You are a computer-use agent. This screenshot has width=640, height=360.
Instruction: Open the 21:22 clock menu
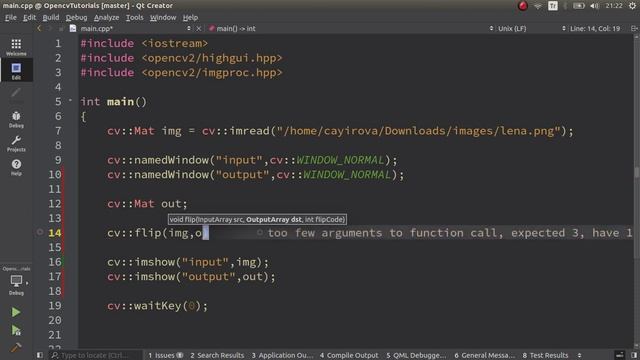[x=614, y=6]
